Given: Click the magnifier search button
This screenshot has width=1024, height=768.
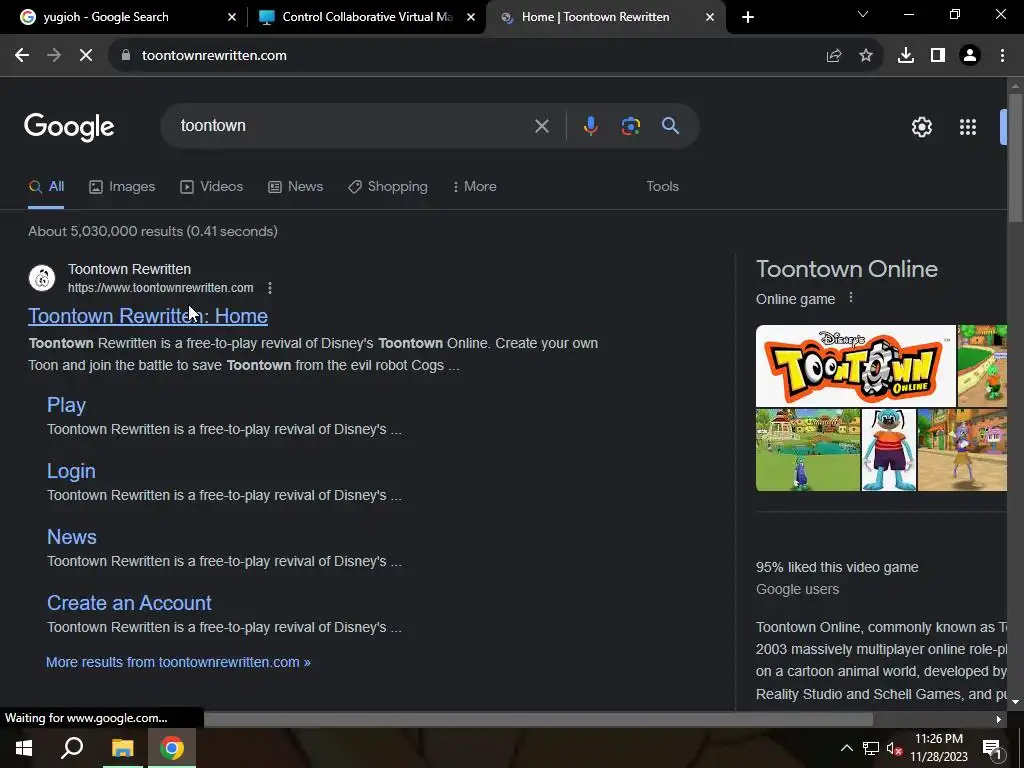Looking at the screenshot, I should coord(670,126).
